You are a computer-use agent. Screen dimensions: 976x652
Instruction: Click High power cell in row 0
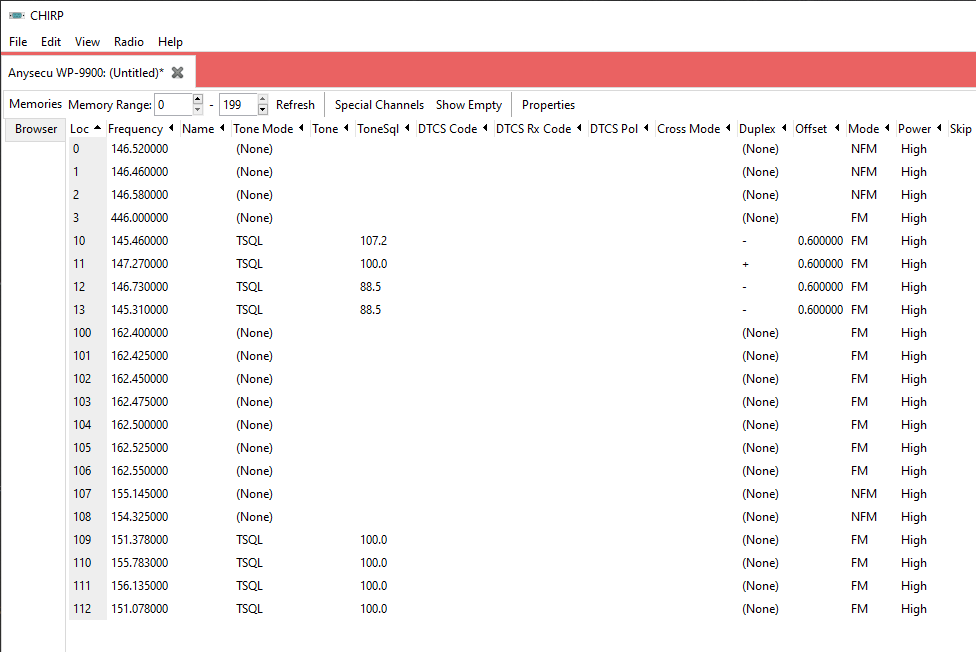tap(914, 149)
